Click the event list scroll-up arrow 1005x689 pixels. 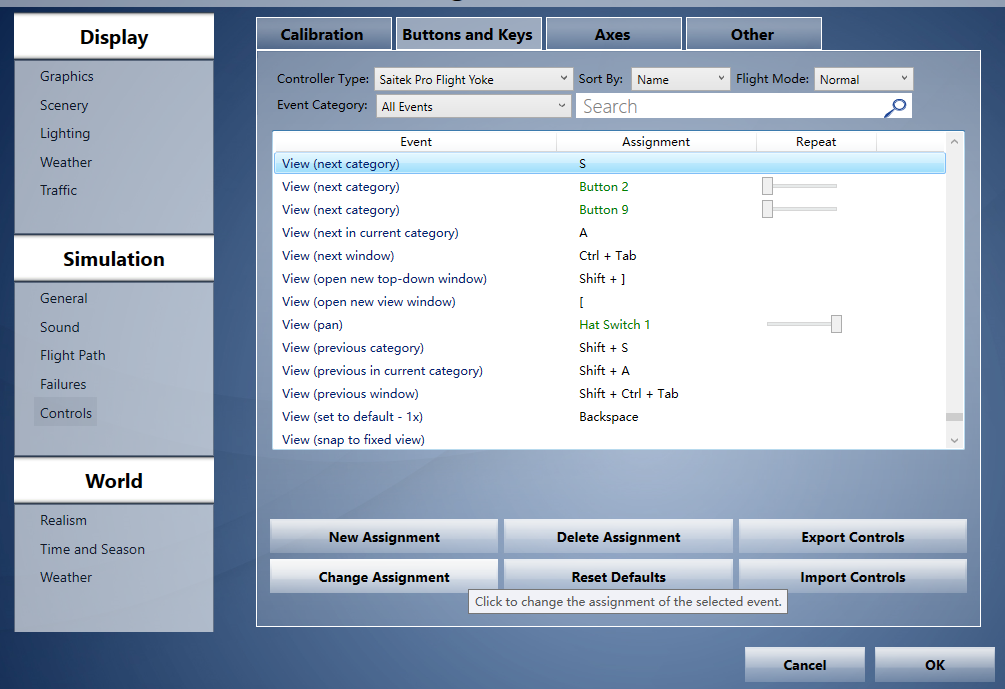954,143
